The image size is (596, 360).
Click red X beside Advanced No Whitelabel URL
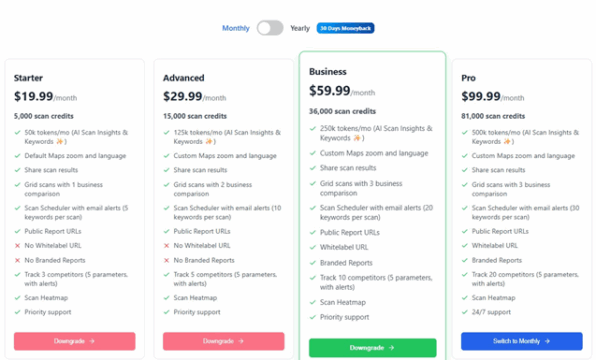coord(166,246)
